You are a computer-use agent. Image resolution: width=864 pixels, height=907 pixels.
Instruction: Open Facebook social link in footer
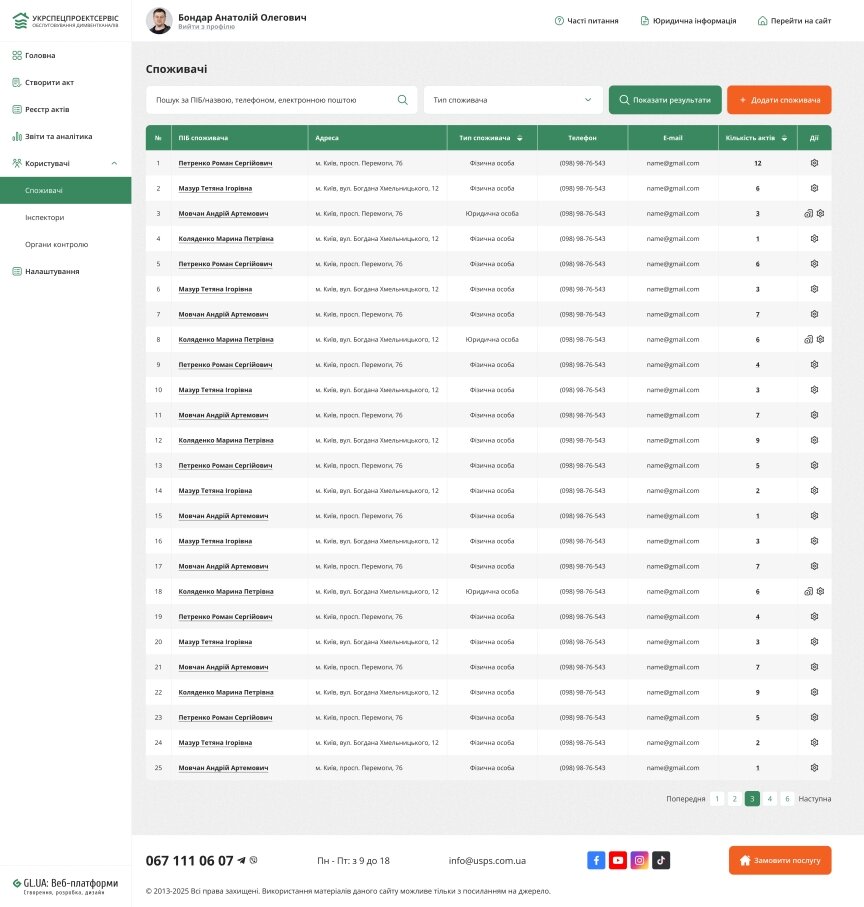coord(596,860)
